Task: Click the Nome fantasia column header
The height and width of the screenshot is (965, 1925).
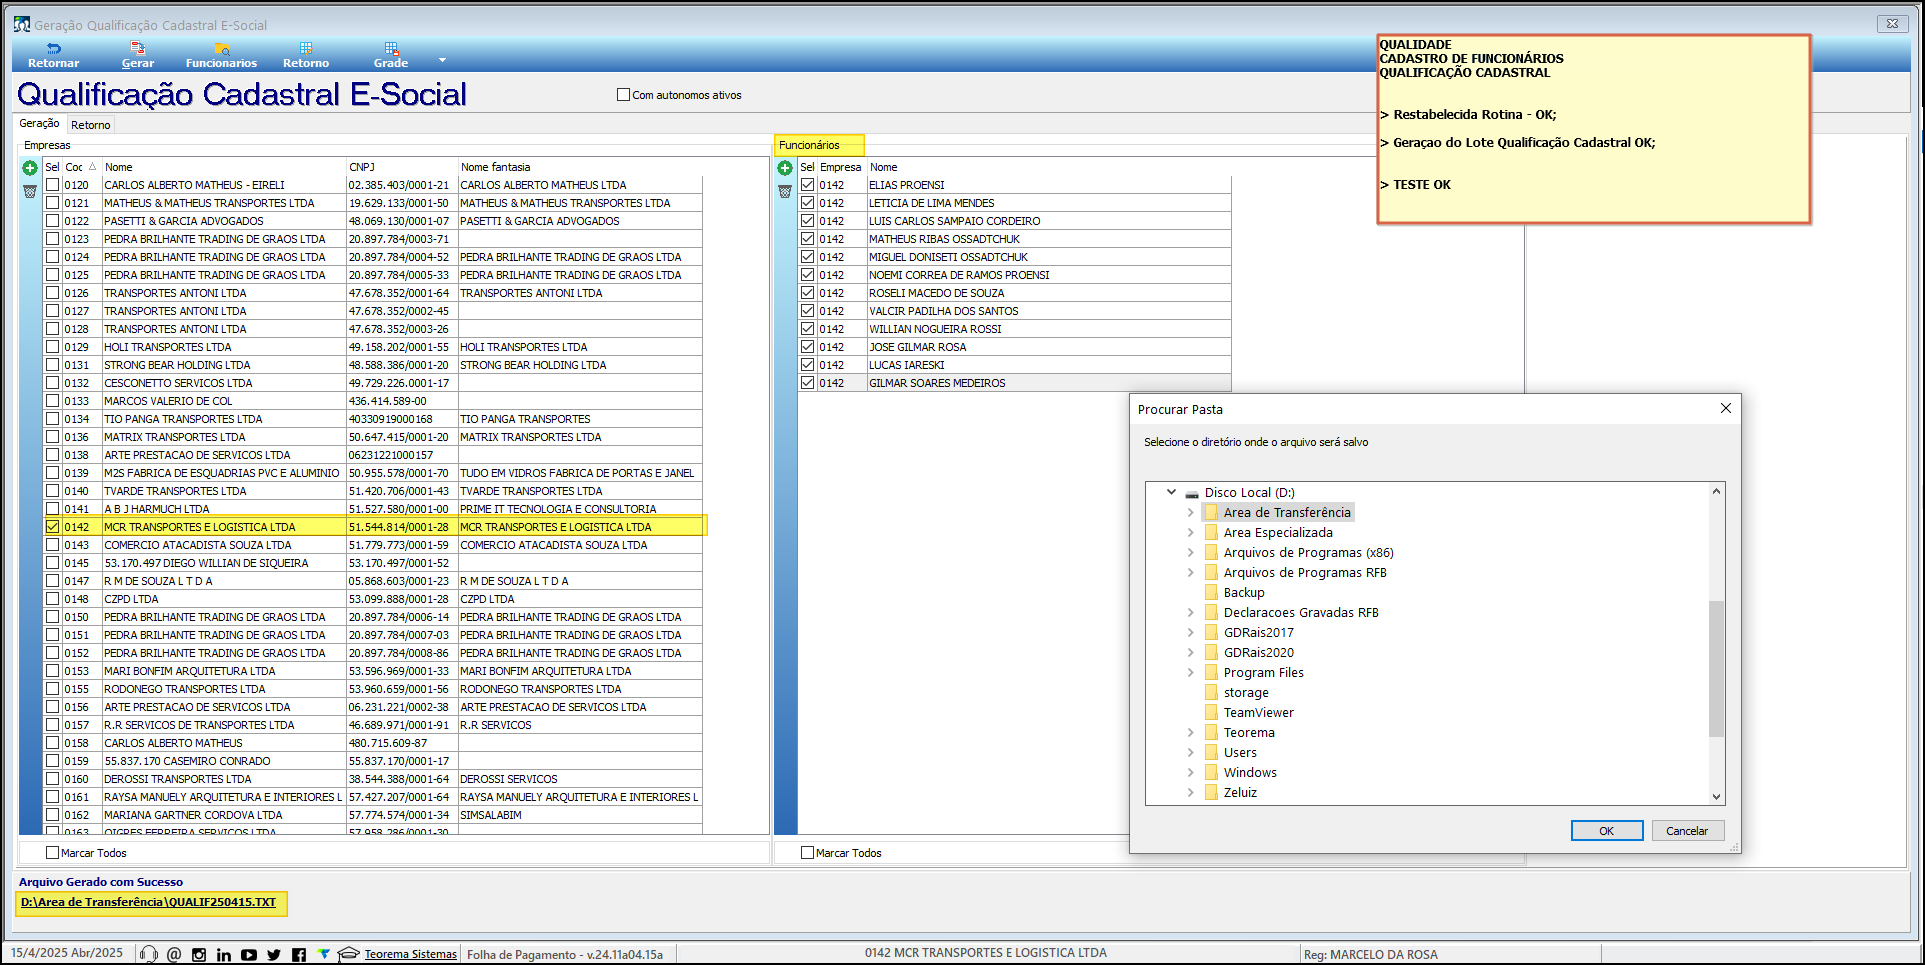Action: tap(580, 167)
